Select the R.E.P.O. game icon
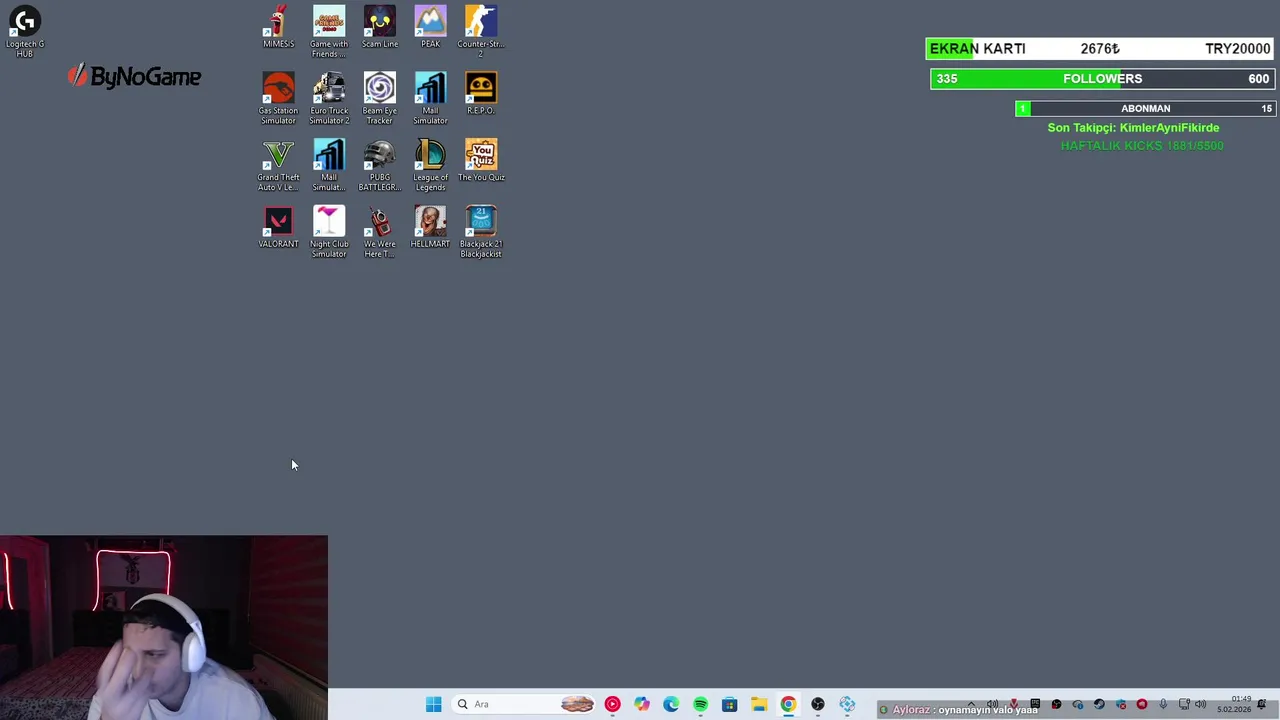 pos(481,93)
